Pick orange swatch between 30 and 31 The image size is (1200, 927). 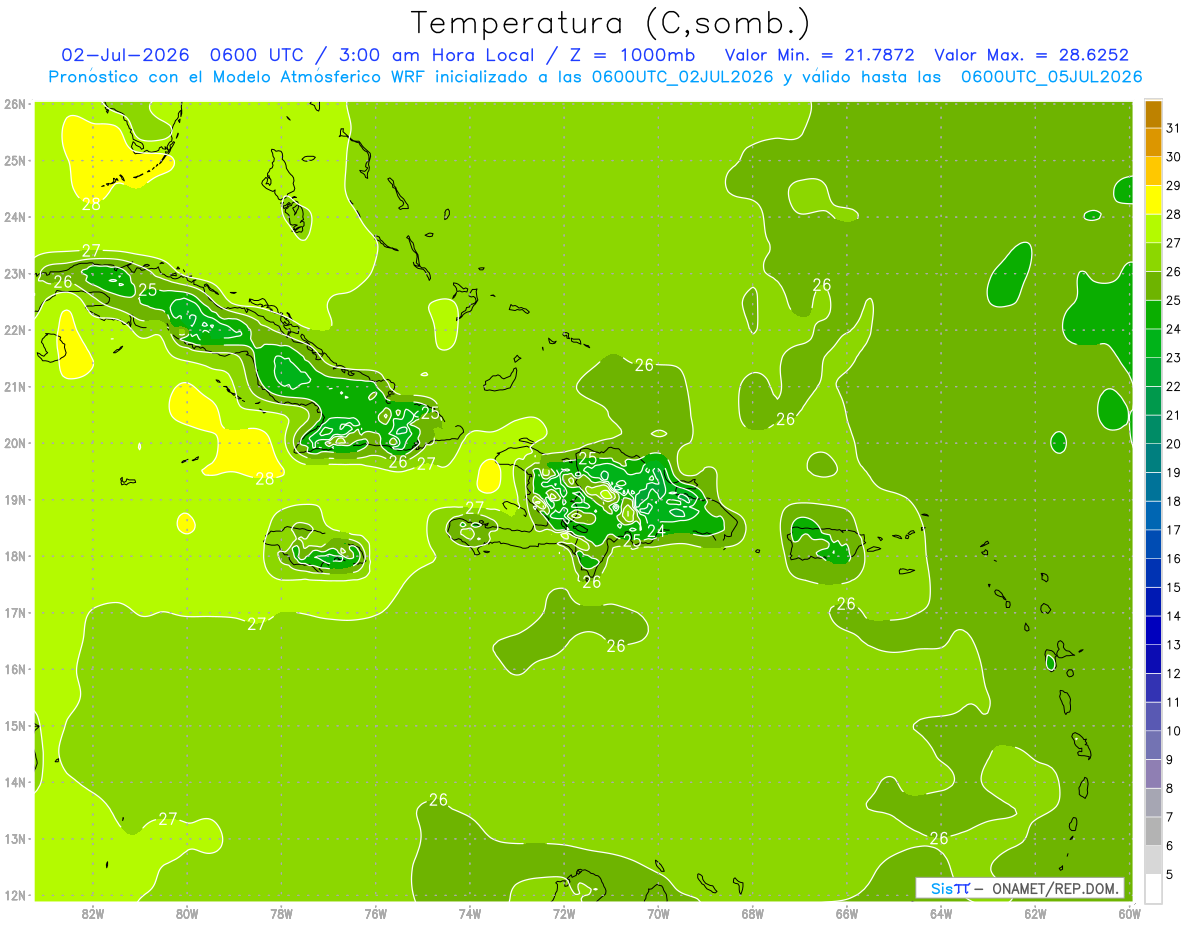[1154, 143]
